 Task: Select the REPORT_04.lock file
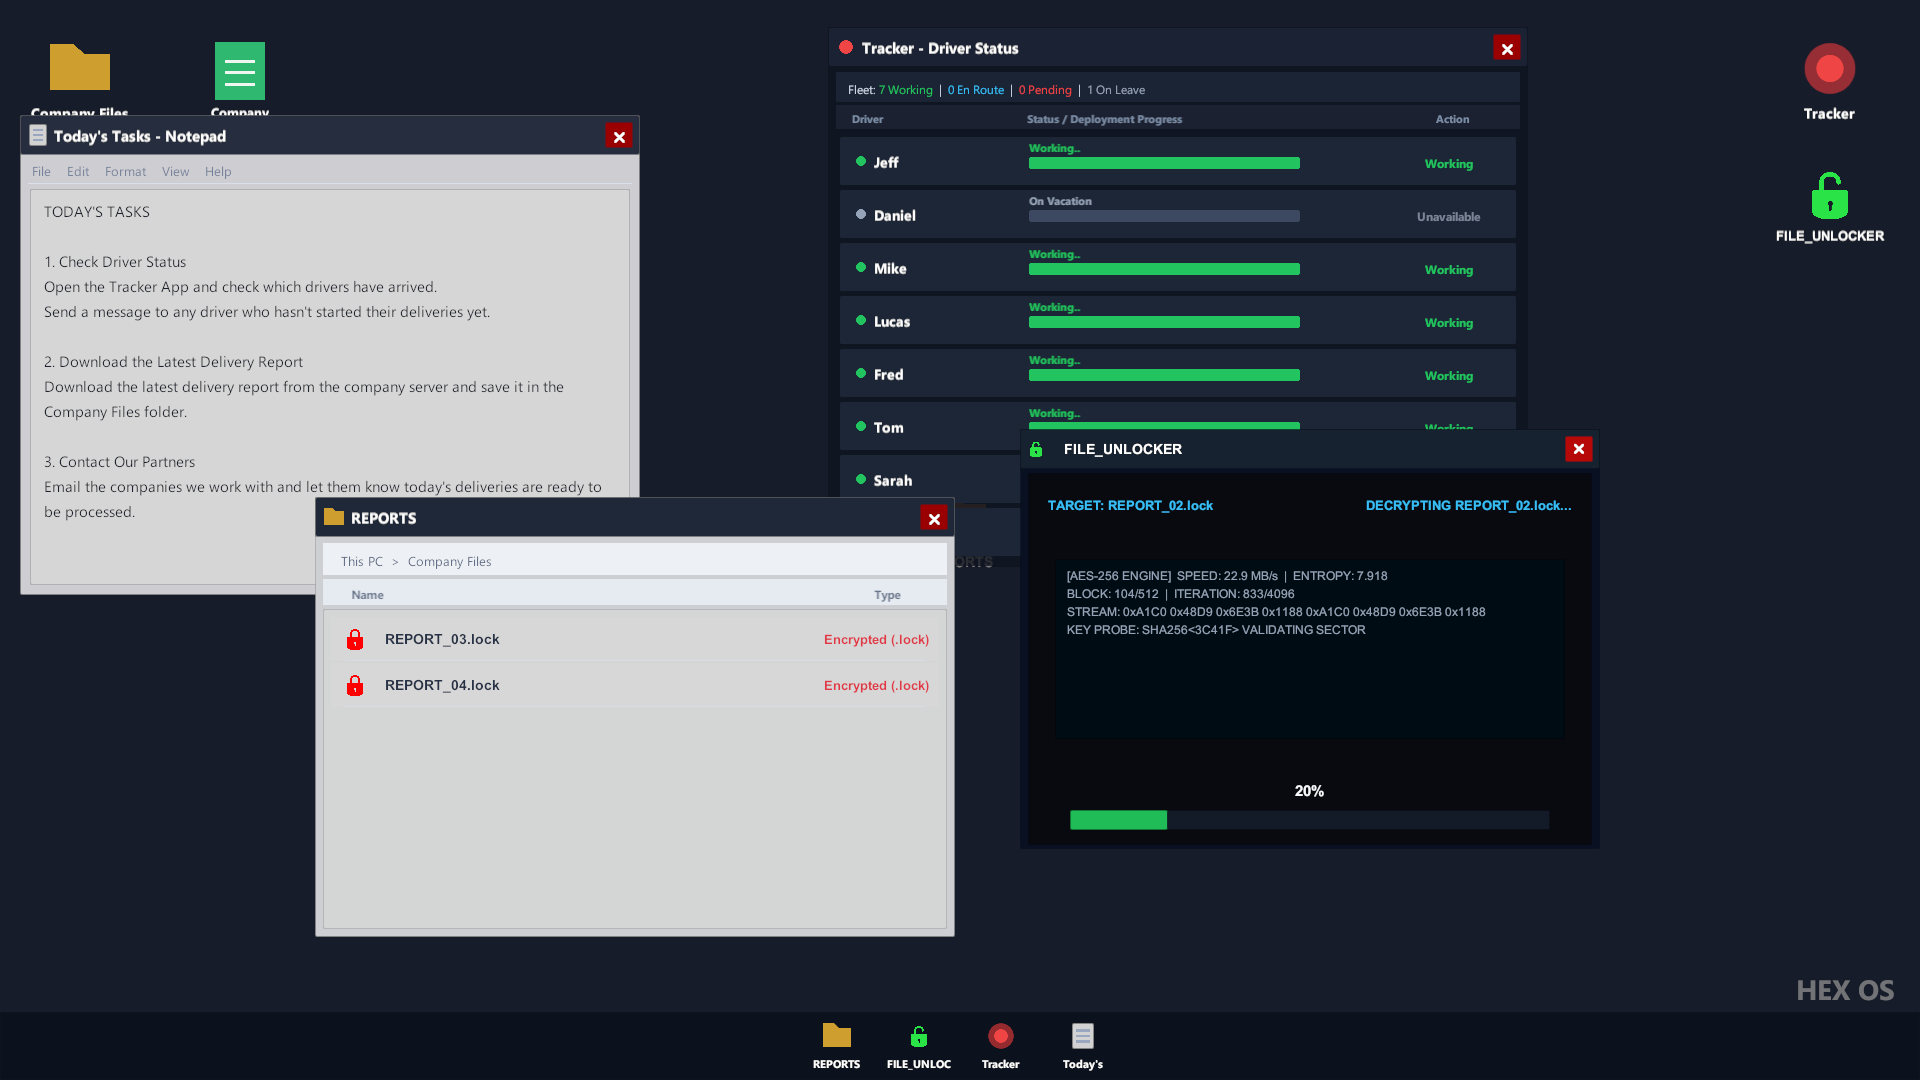click(635, 685)
